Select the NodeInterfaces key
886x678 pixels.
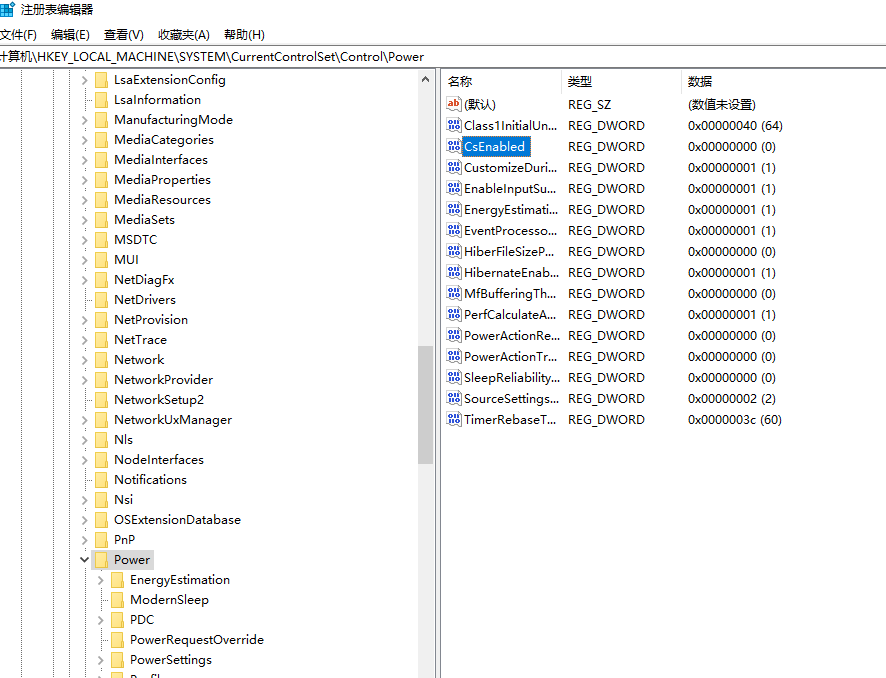(159, 460)
